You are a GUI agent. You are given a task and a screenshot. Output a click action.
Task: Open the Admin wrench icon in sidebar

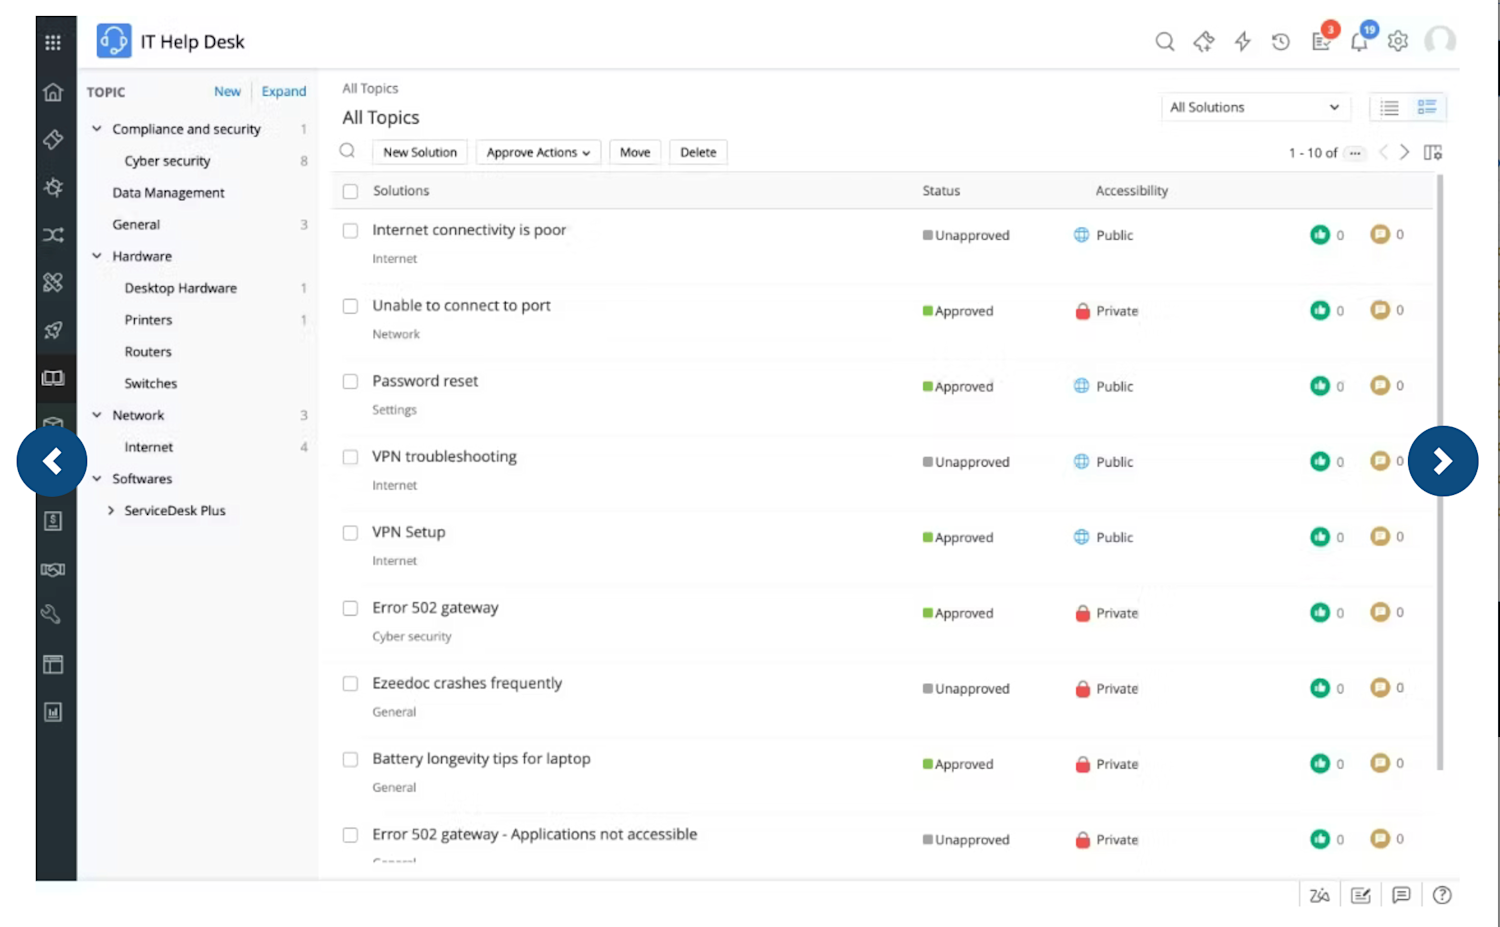coord(53,616)
